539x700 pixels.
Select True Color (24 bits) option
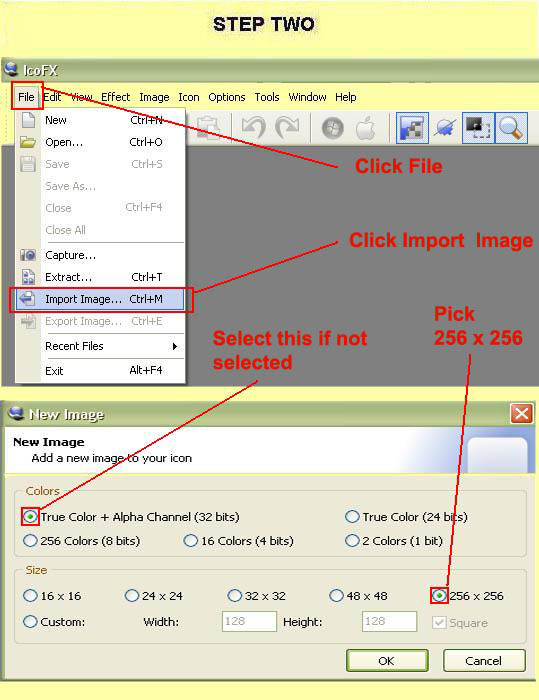(x=352, y=517)
